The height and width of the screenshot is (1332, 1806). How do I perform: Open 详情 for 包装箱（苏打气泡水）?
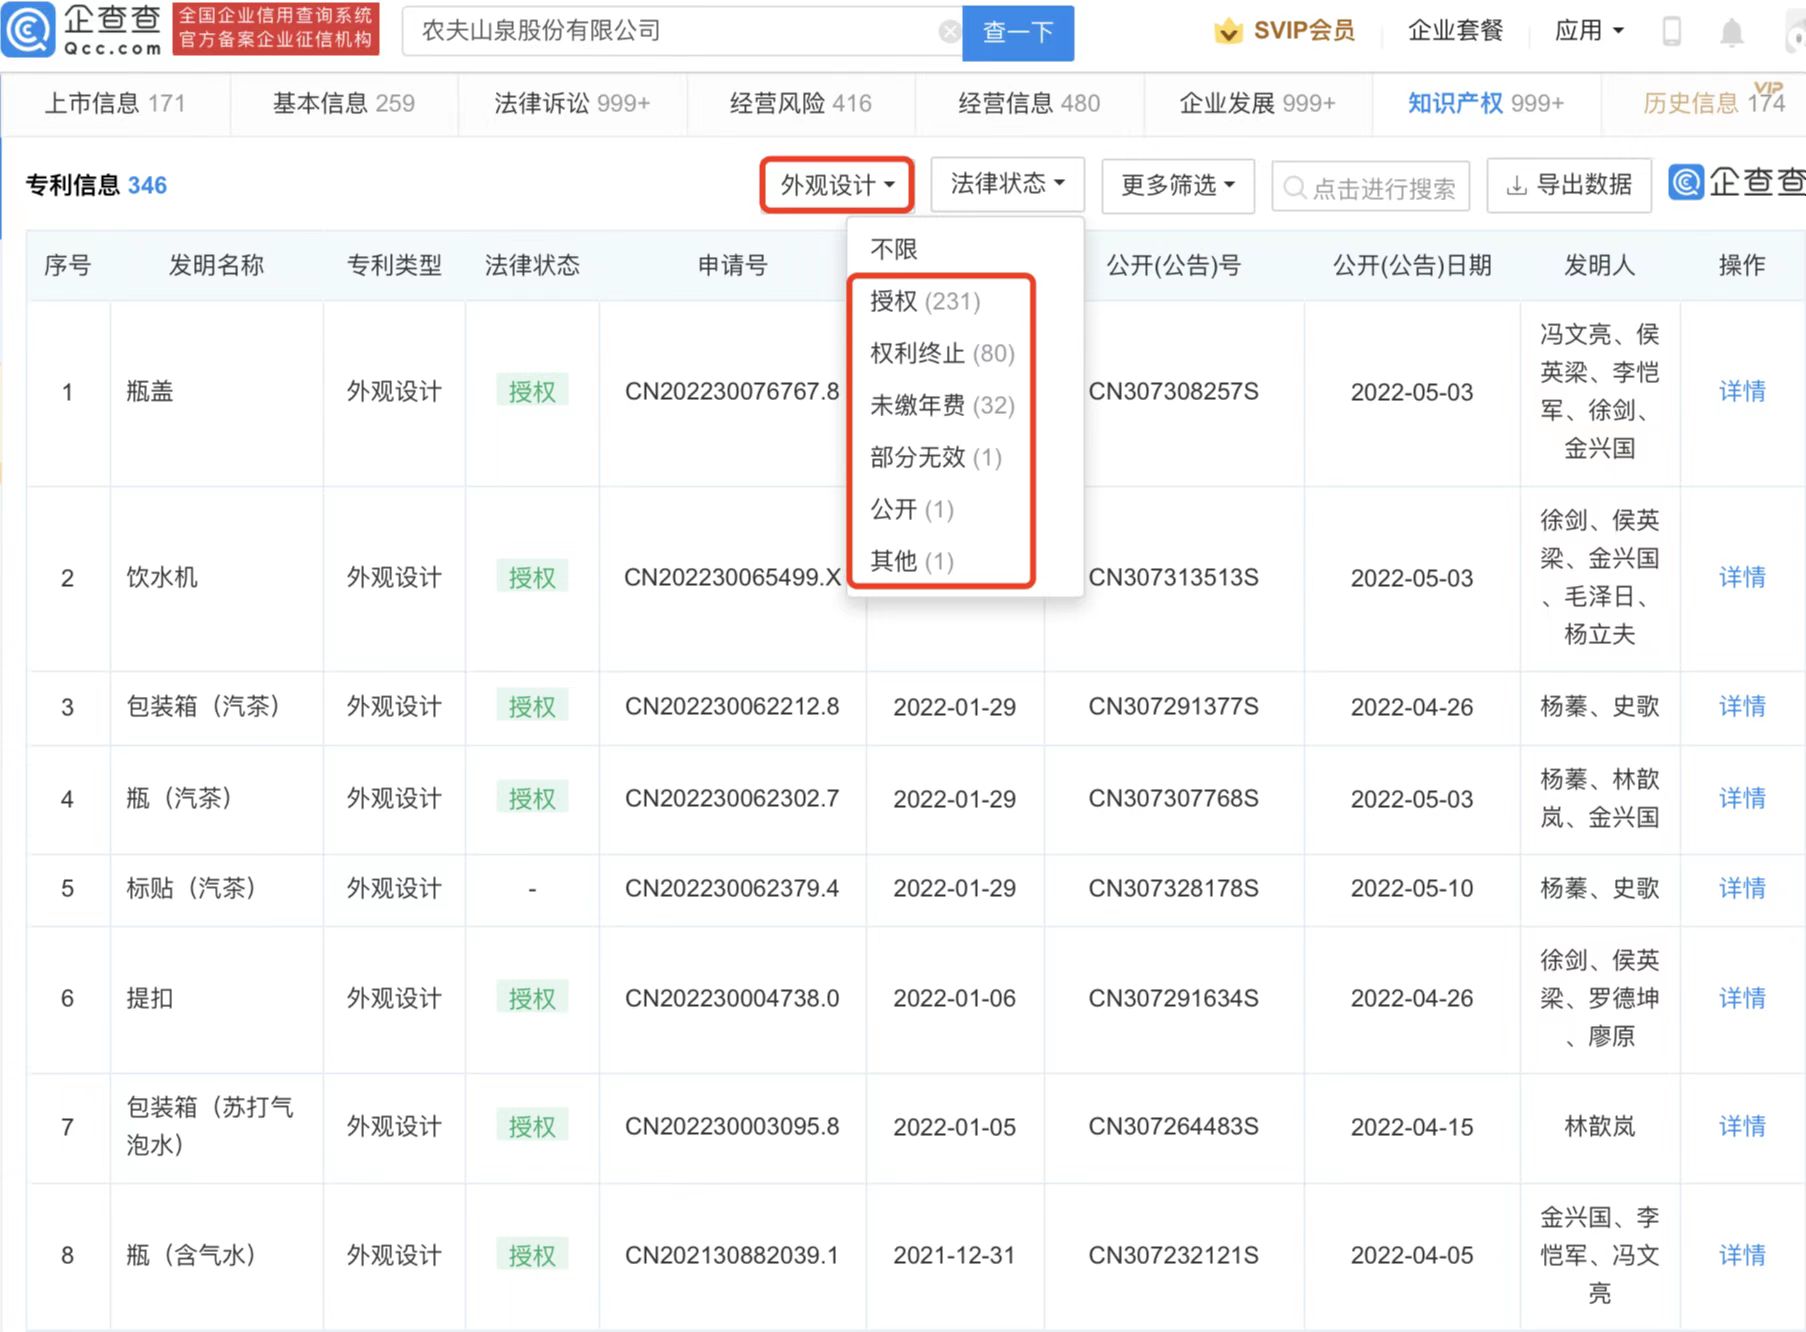pyautogui.click(x=1742, y=1126)
